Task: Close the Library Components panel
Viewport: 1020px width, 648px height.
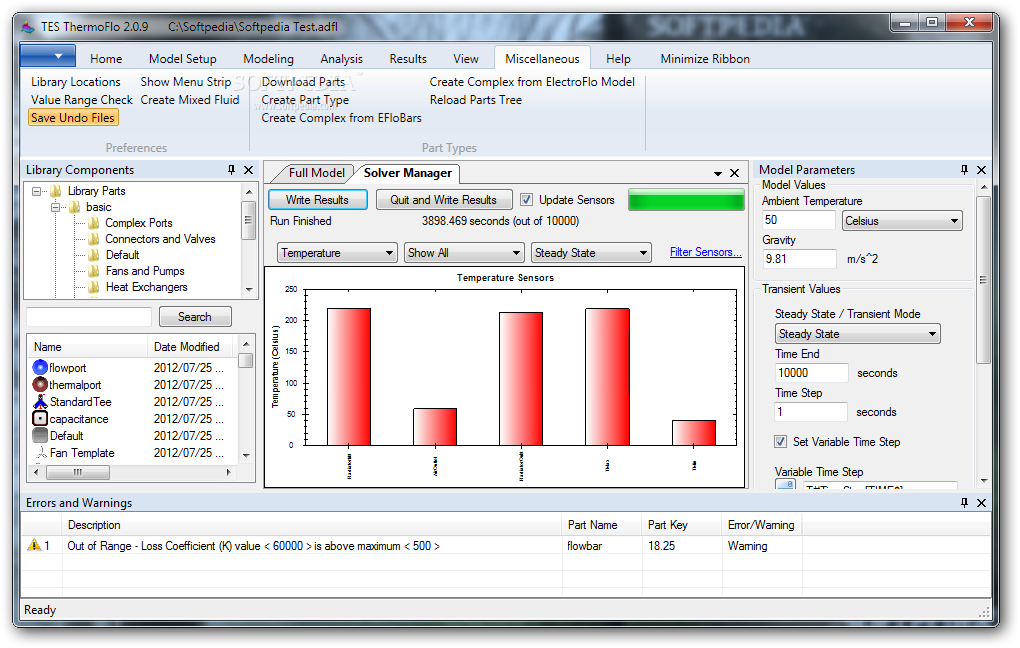Action: point(248,170)
